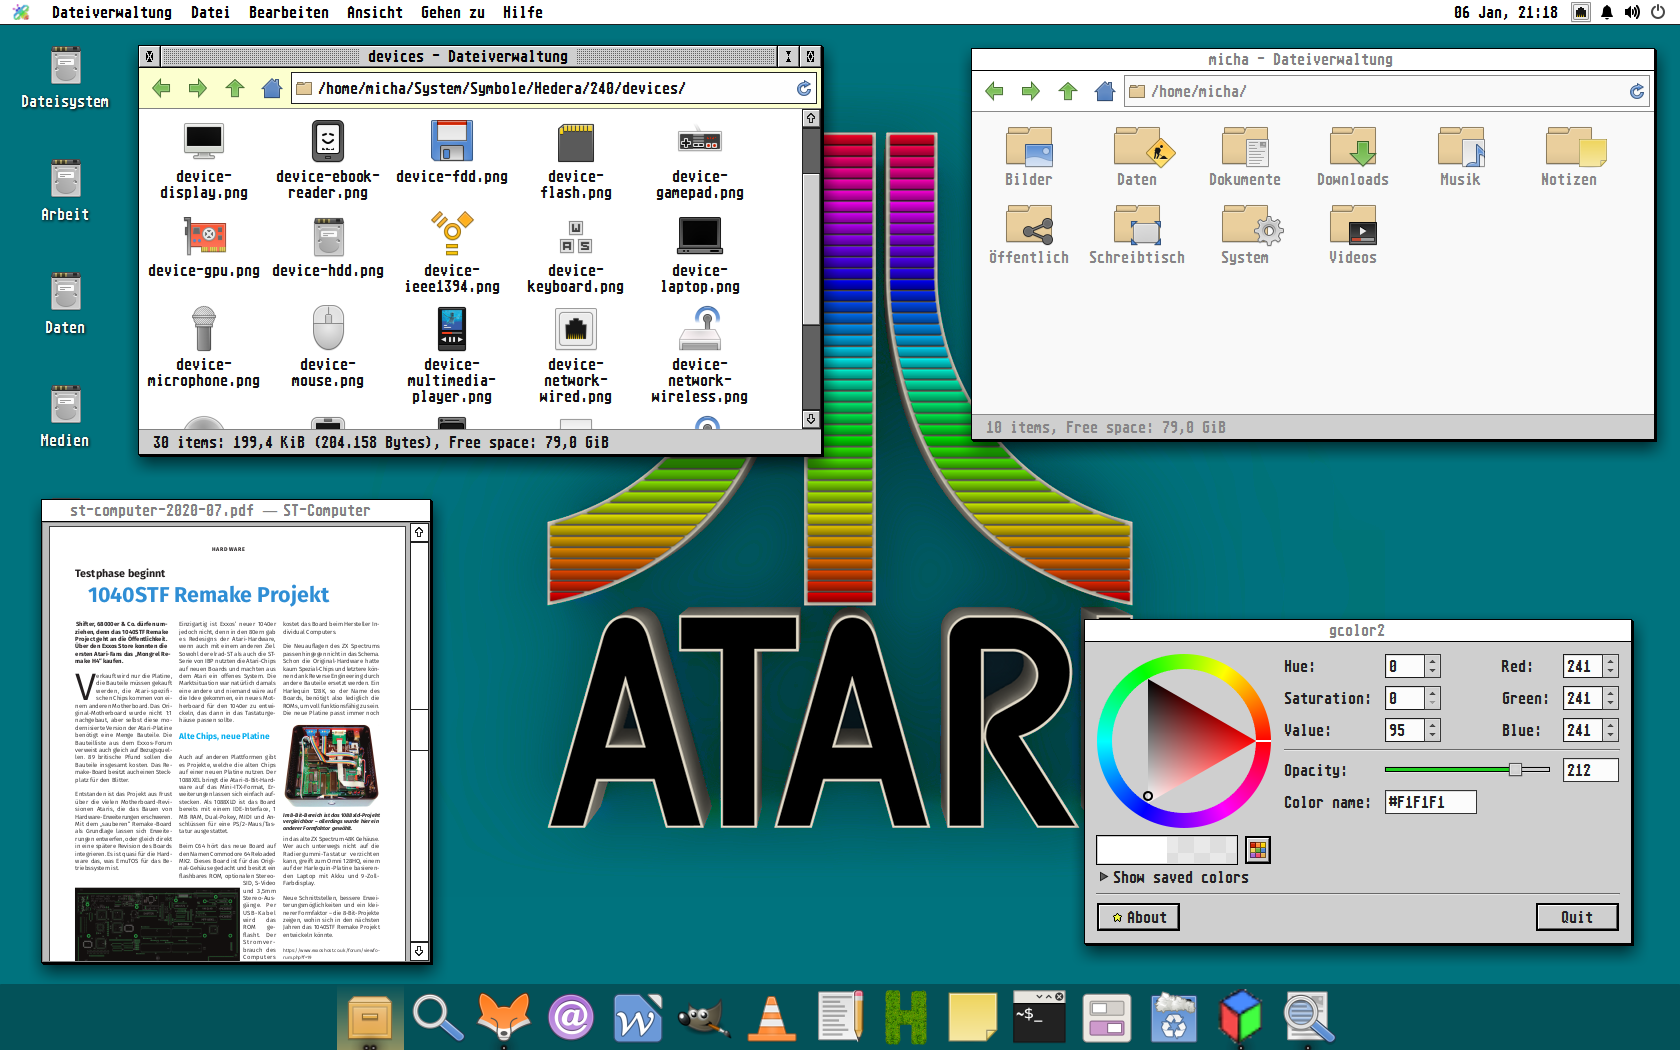Click the Blue spinner arrows
Screen dimensions: 1680x1050
coord(1610,730)
